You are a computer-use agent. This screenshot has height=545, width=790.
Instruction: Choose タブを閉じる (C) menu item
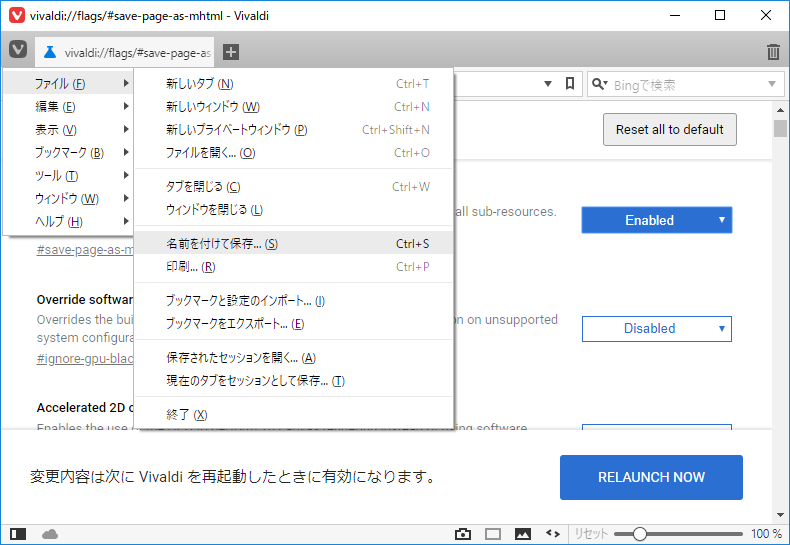click(x=294, y=187)
